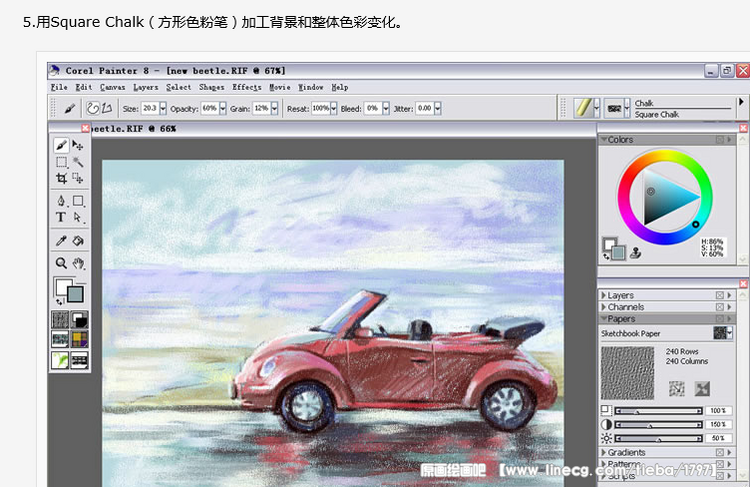The image size is (750, 487).
Task: Open the Layers menu
Action: [145, 87]
